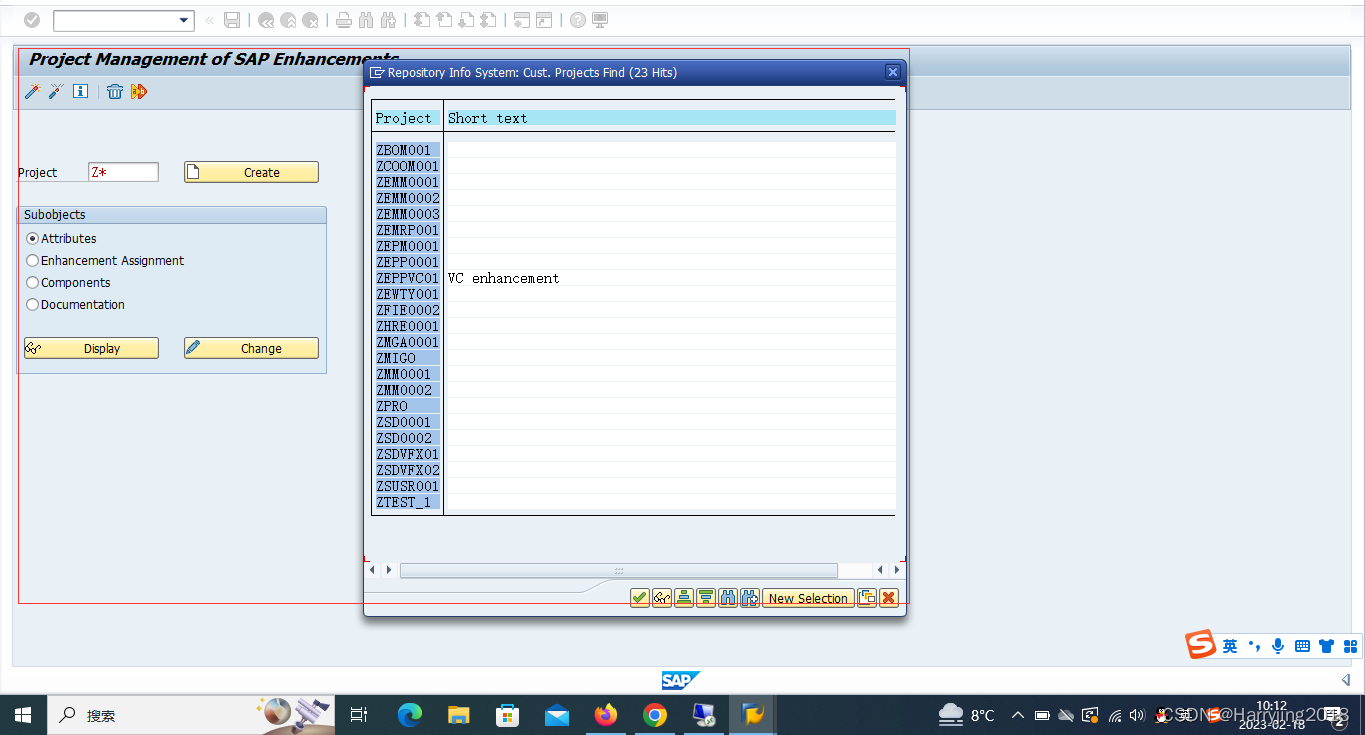The height and width of the screenshot is (735, 1365).
Task: Select project ZEMM0002 in the list
Action: point(408,198)
